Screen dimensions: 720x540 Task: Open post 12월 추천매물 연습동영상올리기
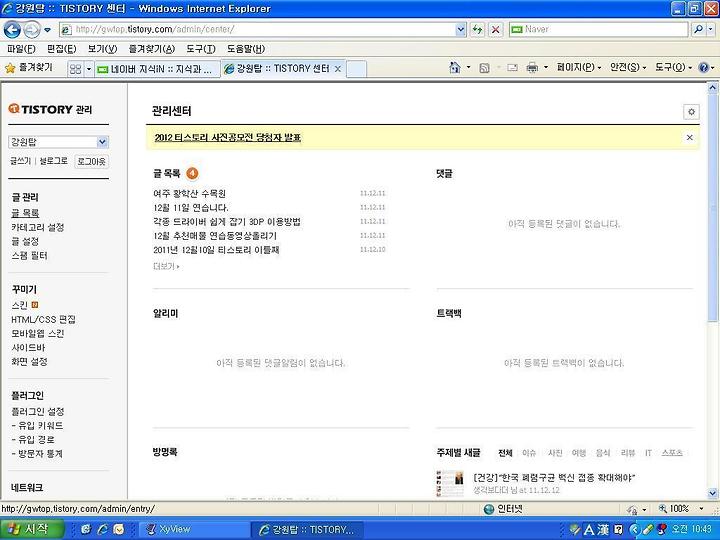tap(215, 236)
